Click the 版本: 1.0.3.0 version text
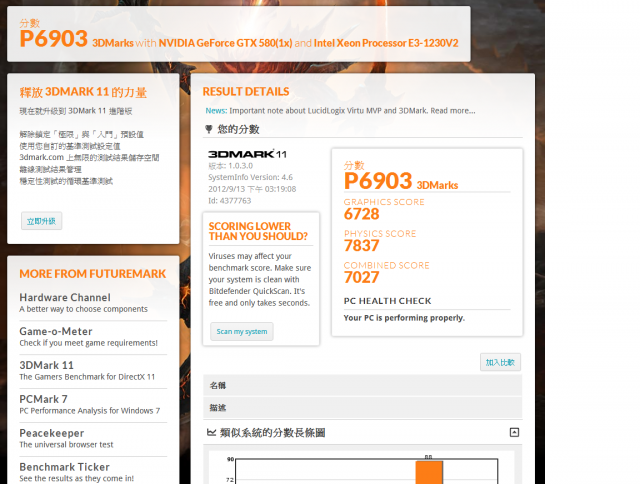Screen dimensions: 640x484 pos(230,166)
